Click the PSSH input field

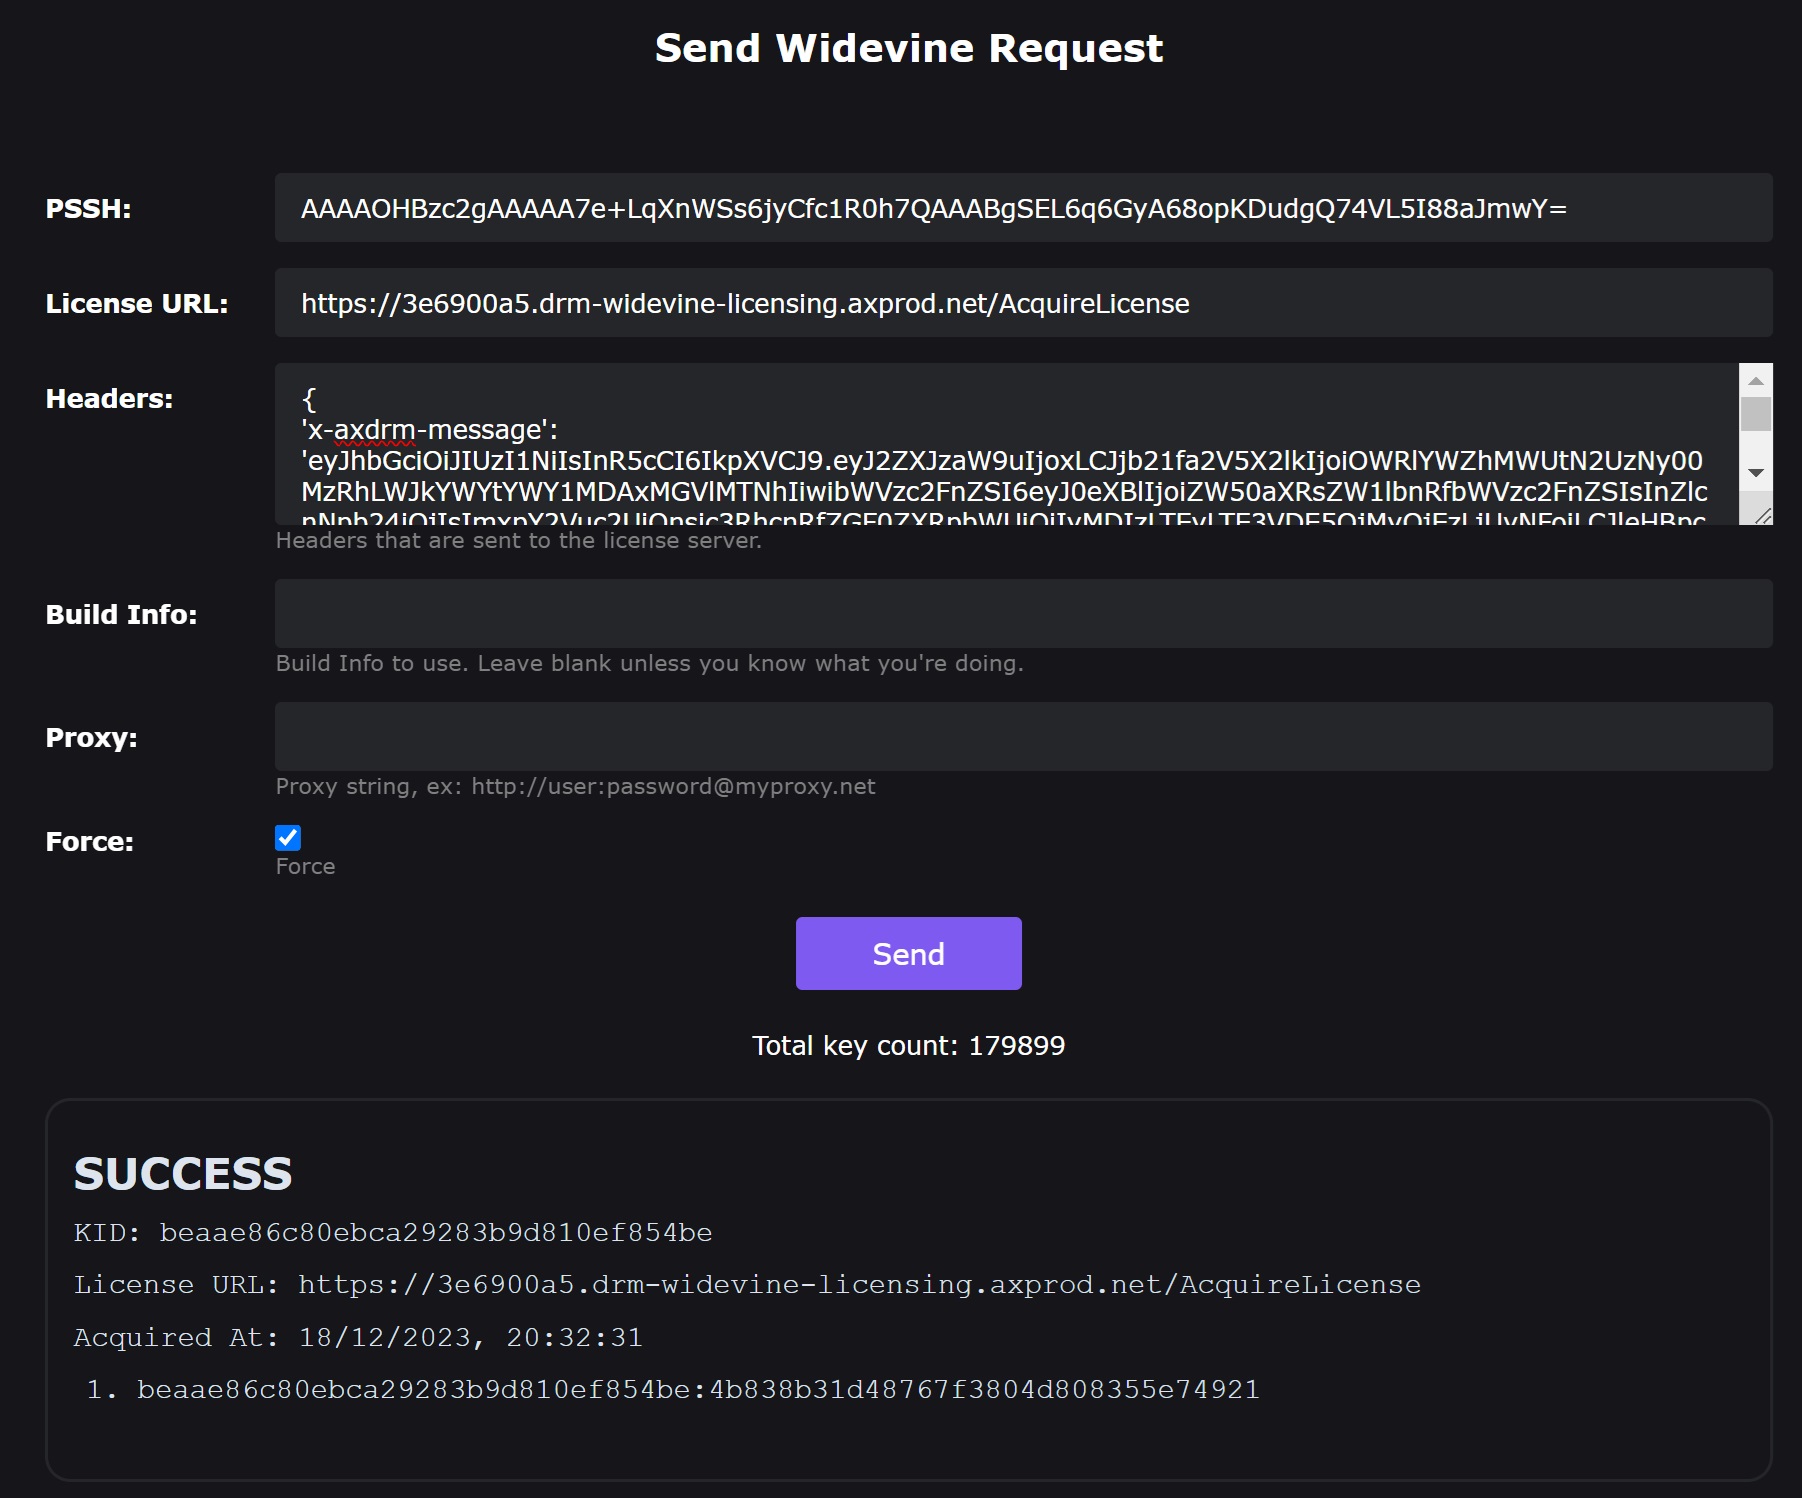click(x=1022, y=208)
